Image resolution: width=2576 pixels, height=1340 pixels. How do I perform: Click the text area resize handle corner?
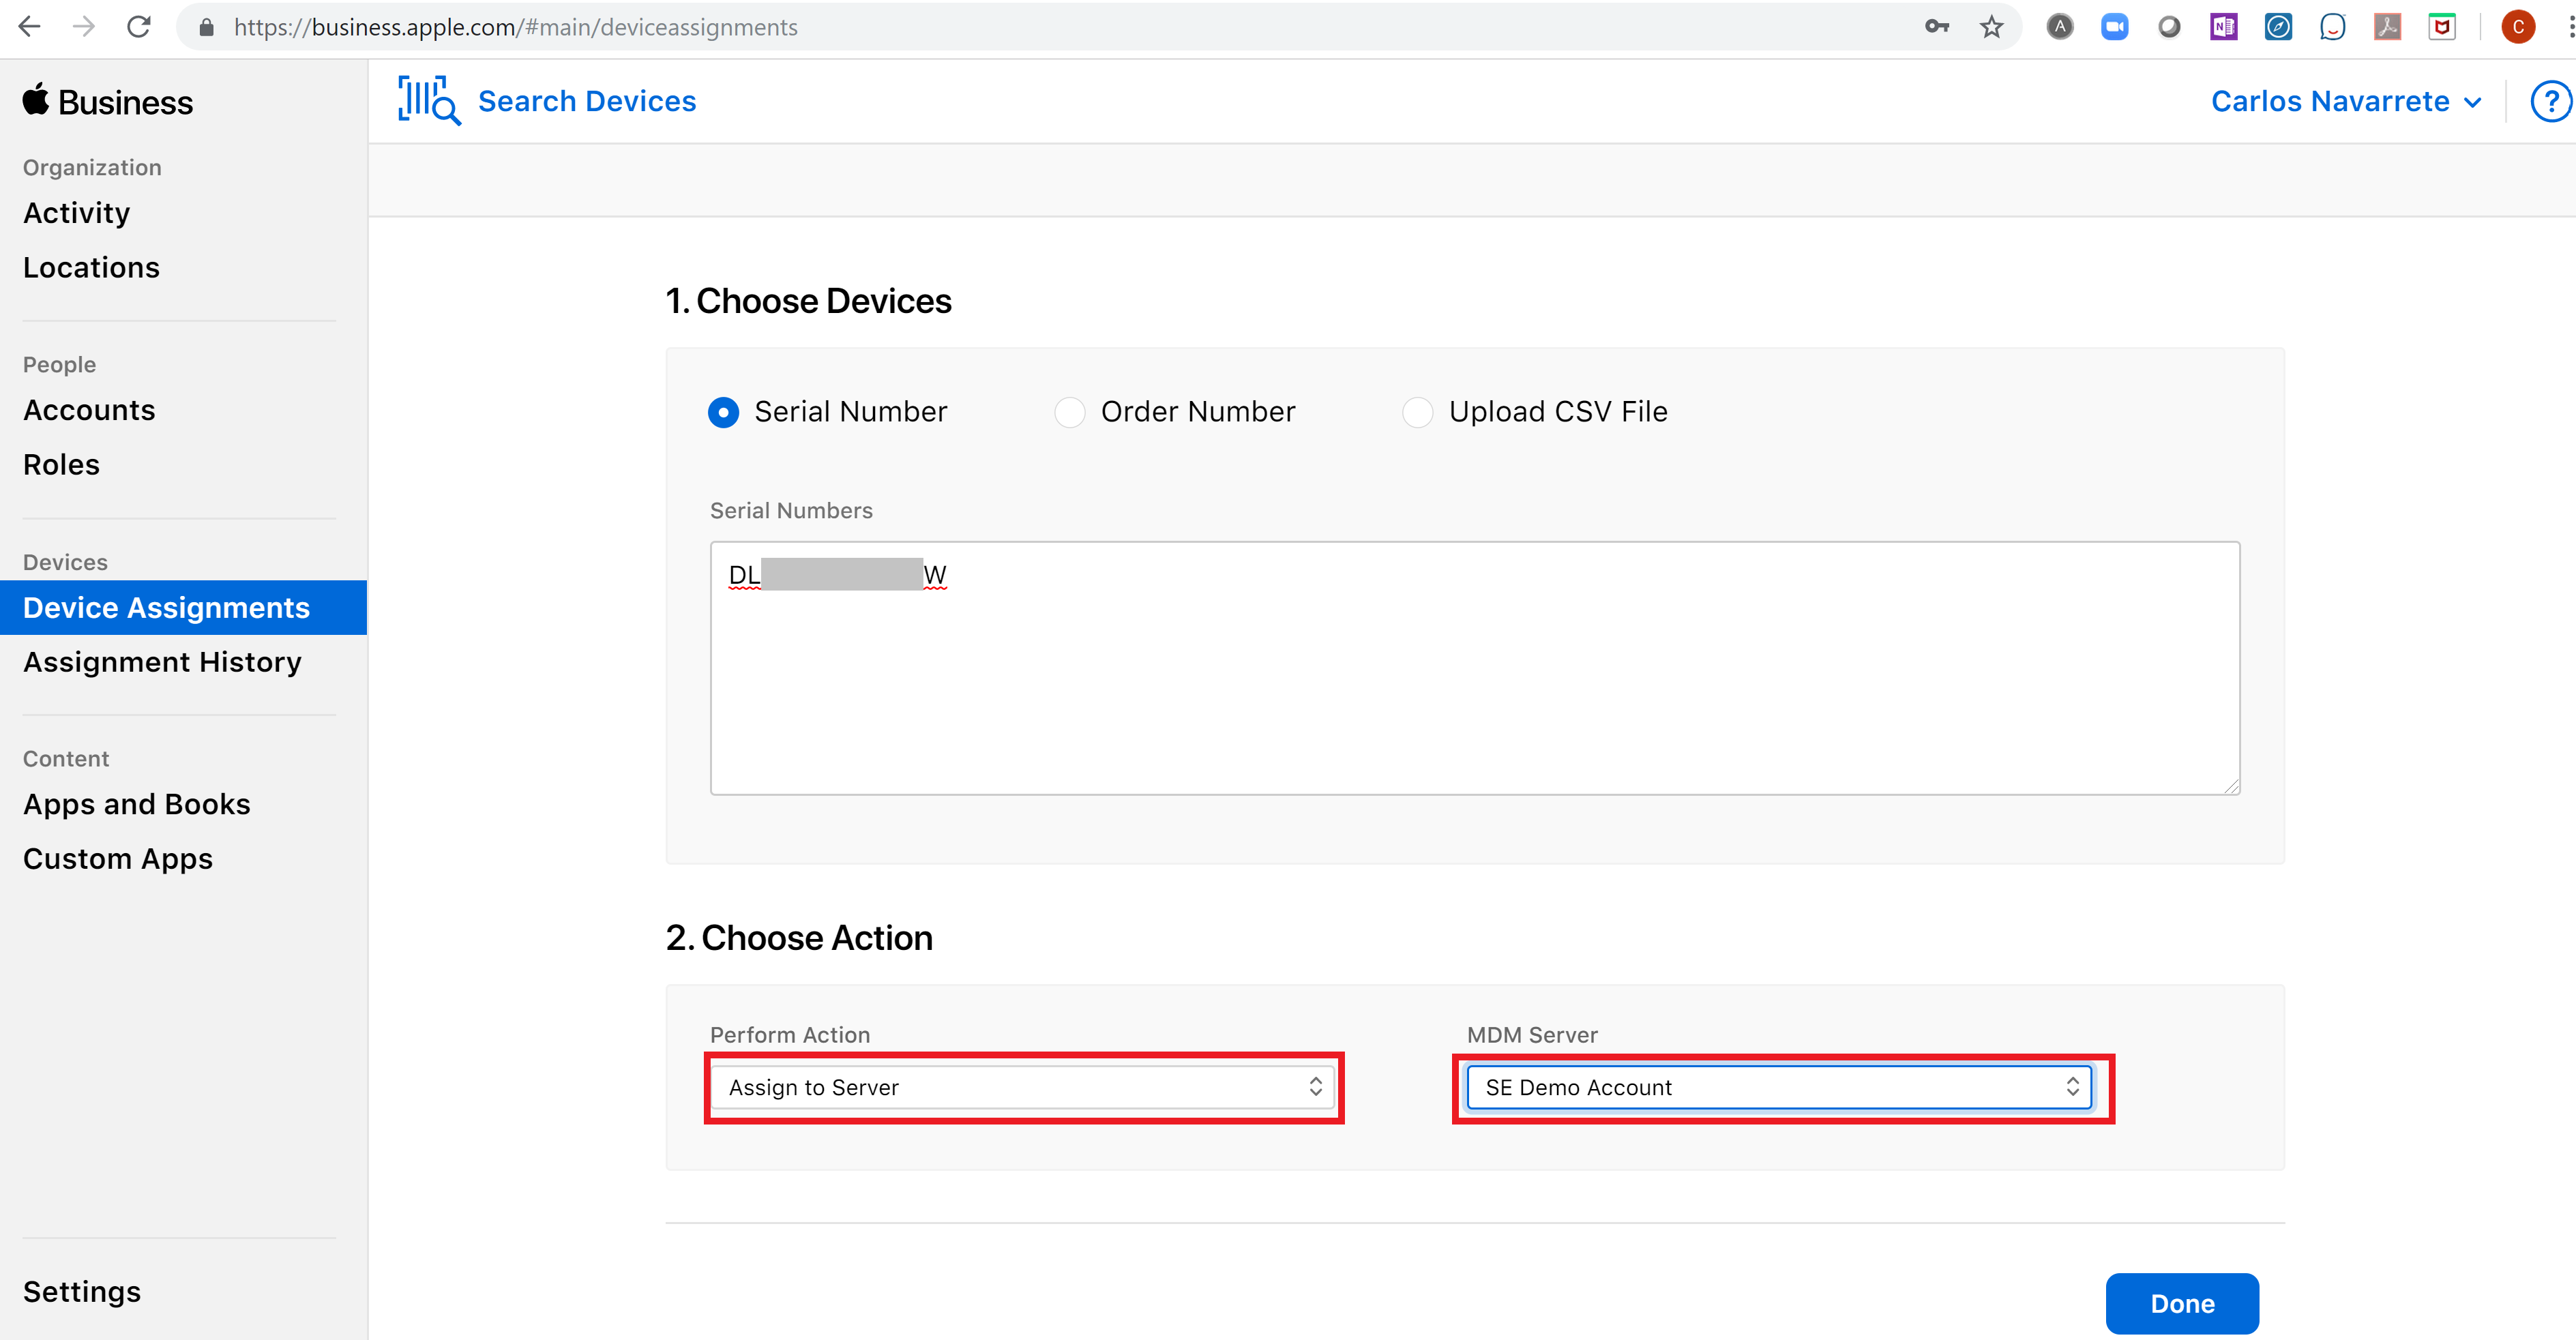pyautogui.click(x=2231, y=786)
